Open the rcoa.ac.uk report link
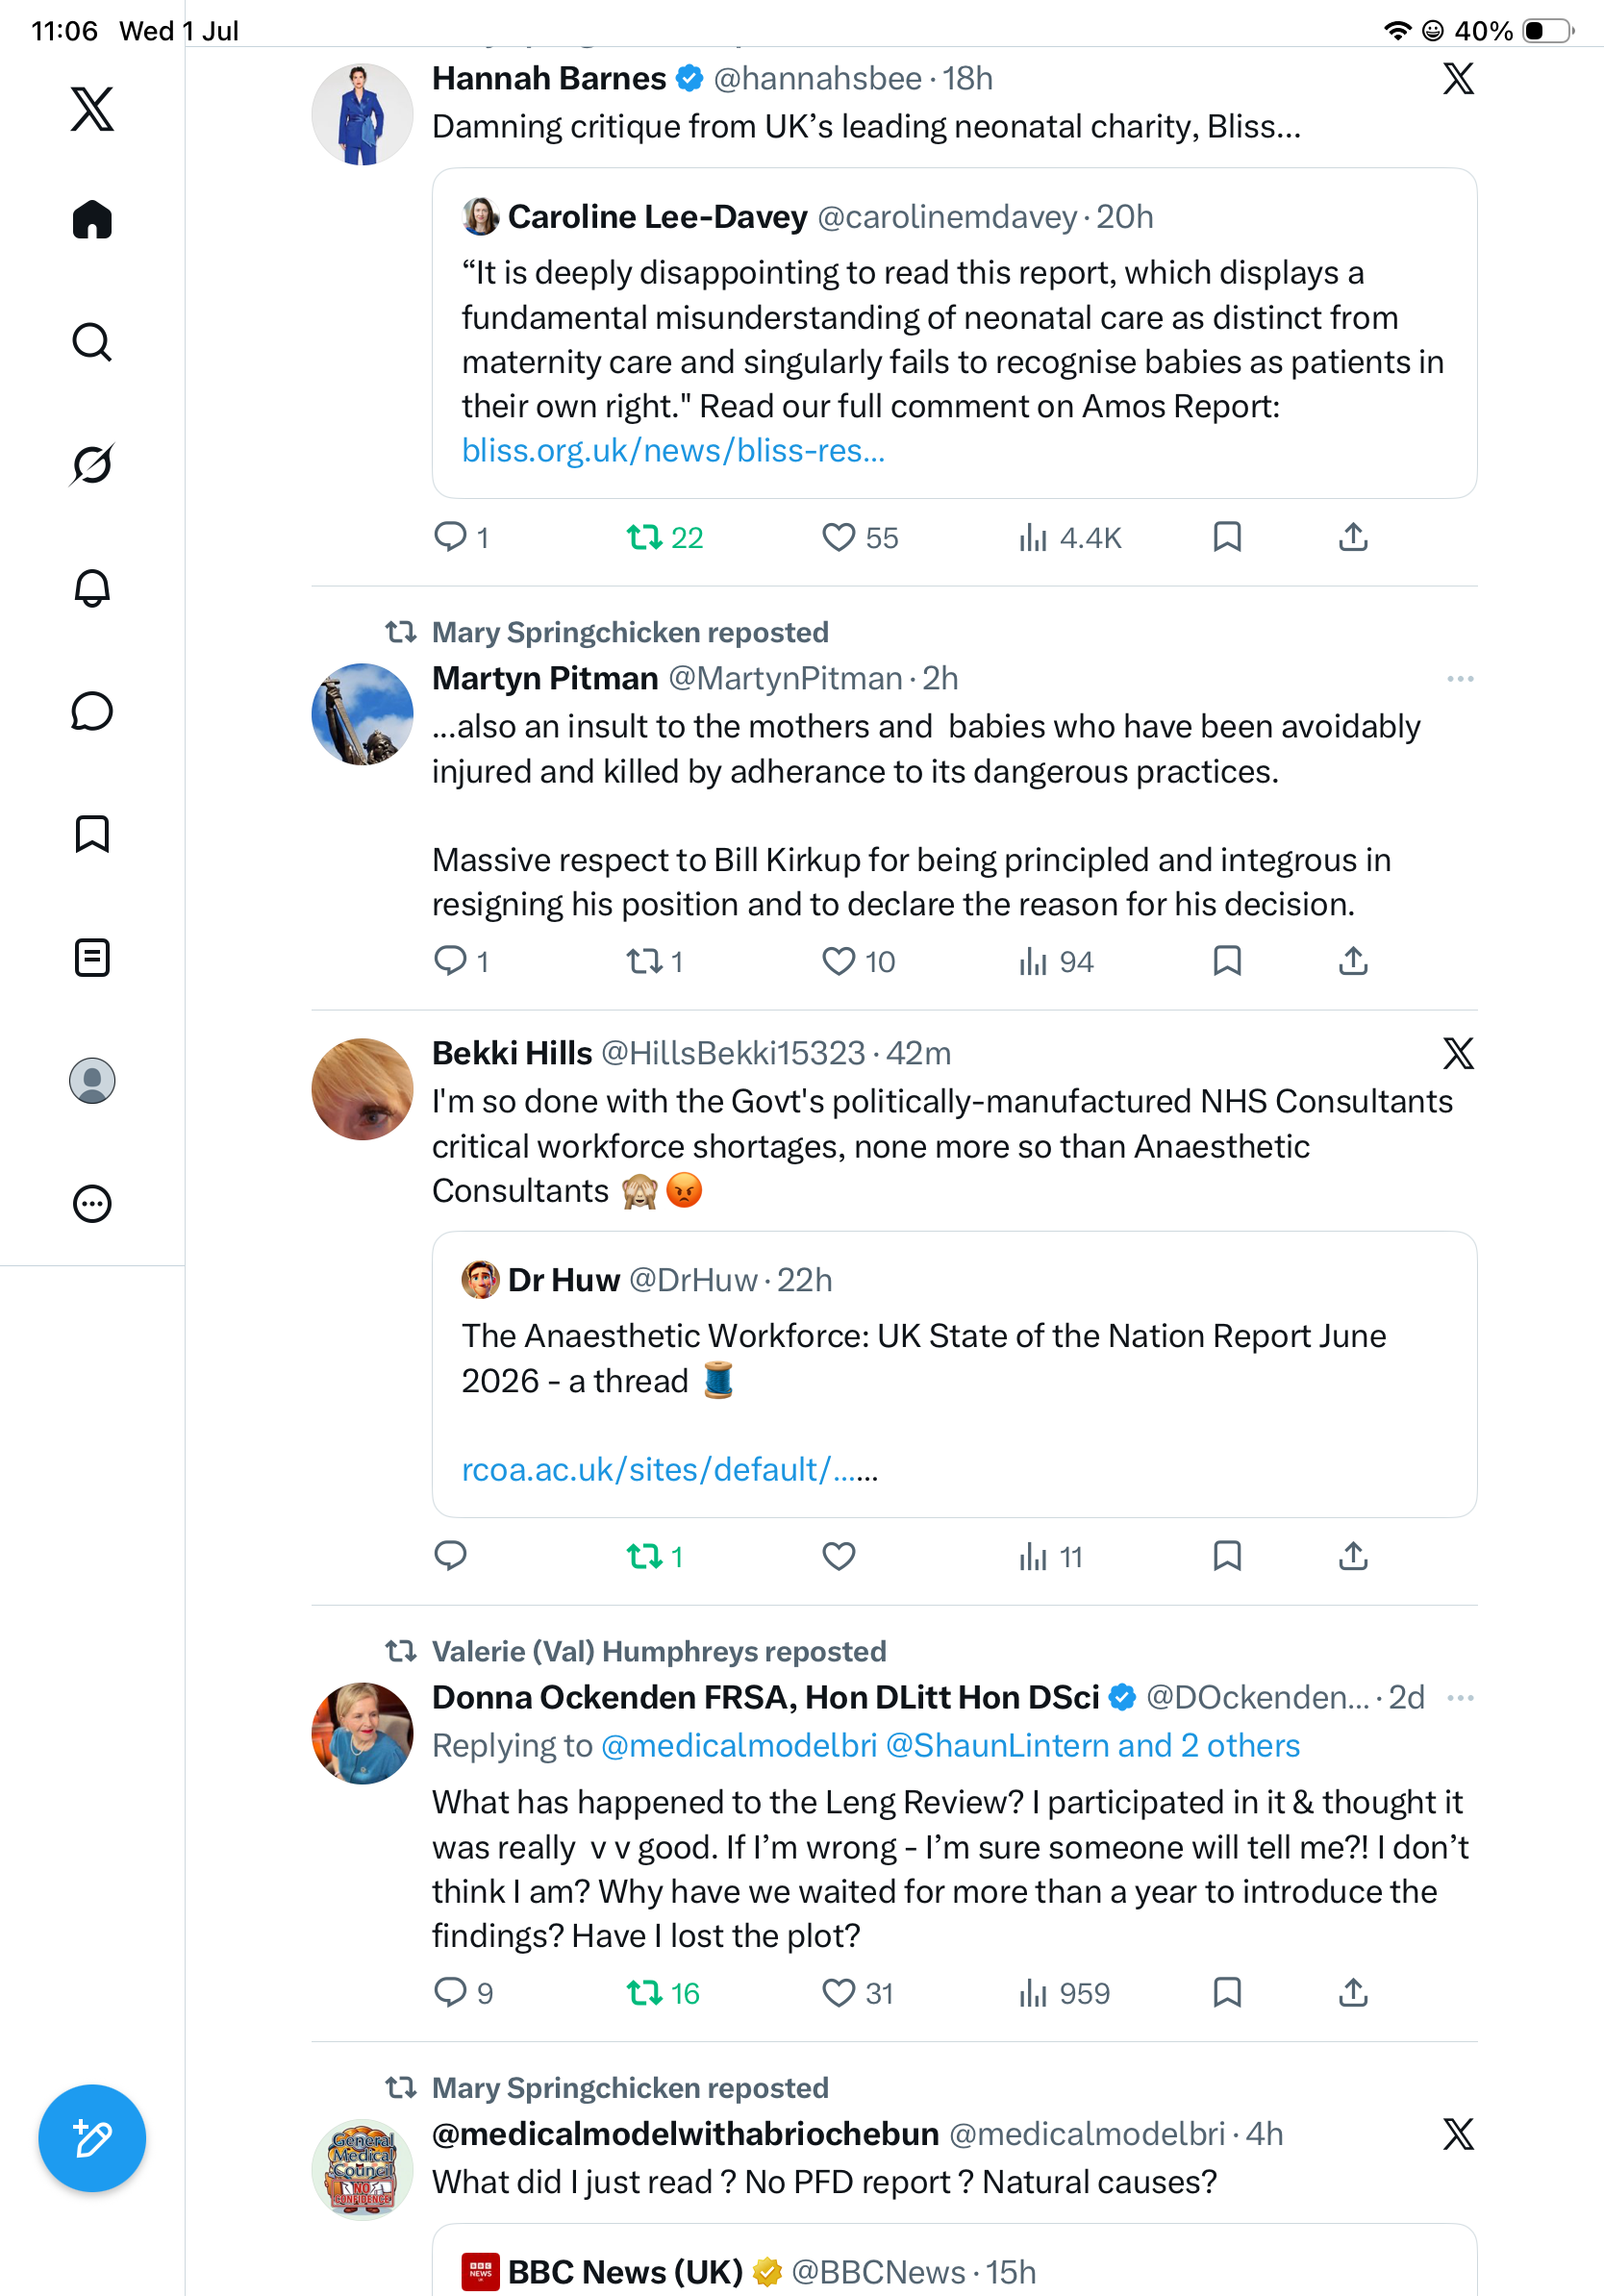The height and width of the screenshot is (2296, 1604). pos(669,1470)
